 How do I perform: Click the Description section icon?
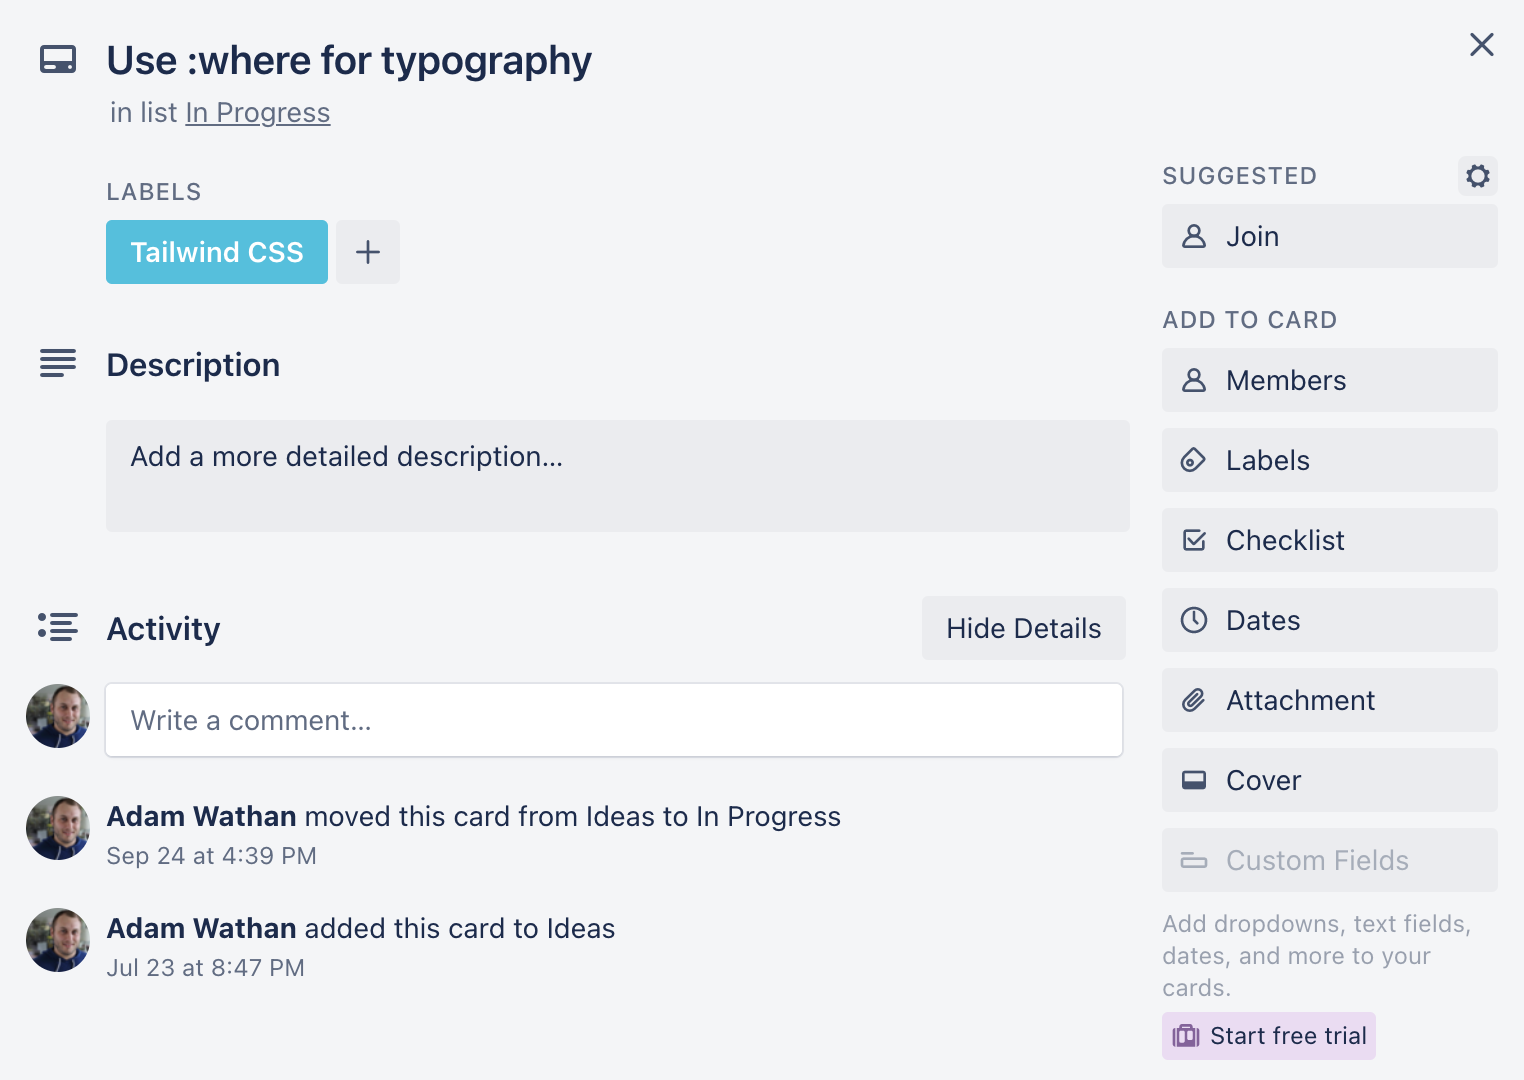tap(57, 364)
